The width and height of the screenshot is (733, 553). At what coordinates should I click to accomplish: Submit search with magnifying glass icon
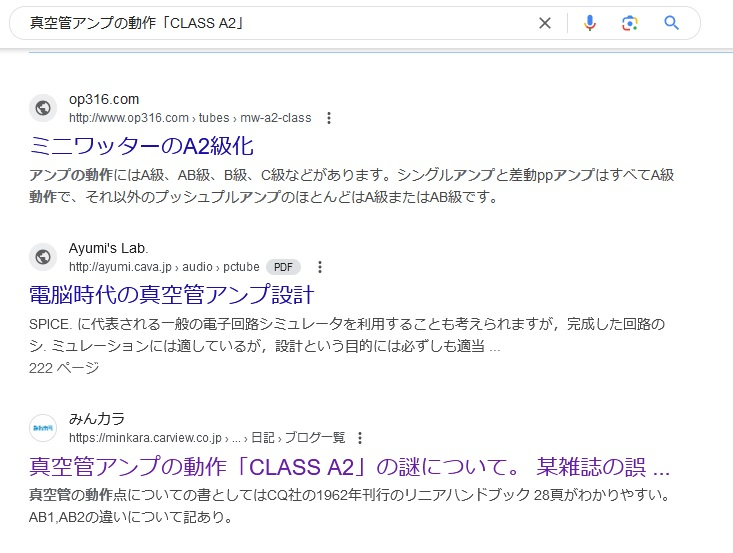coord(671,22)
